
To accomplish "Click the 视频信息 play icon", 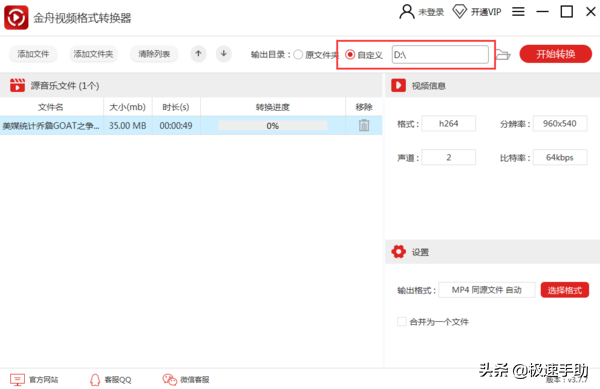I will click(x=398, y=85).
